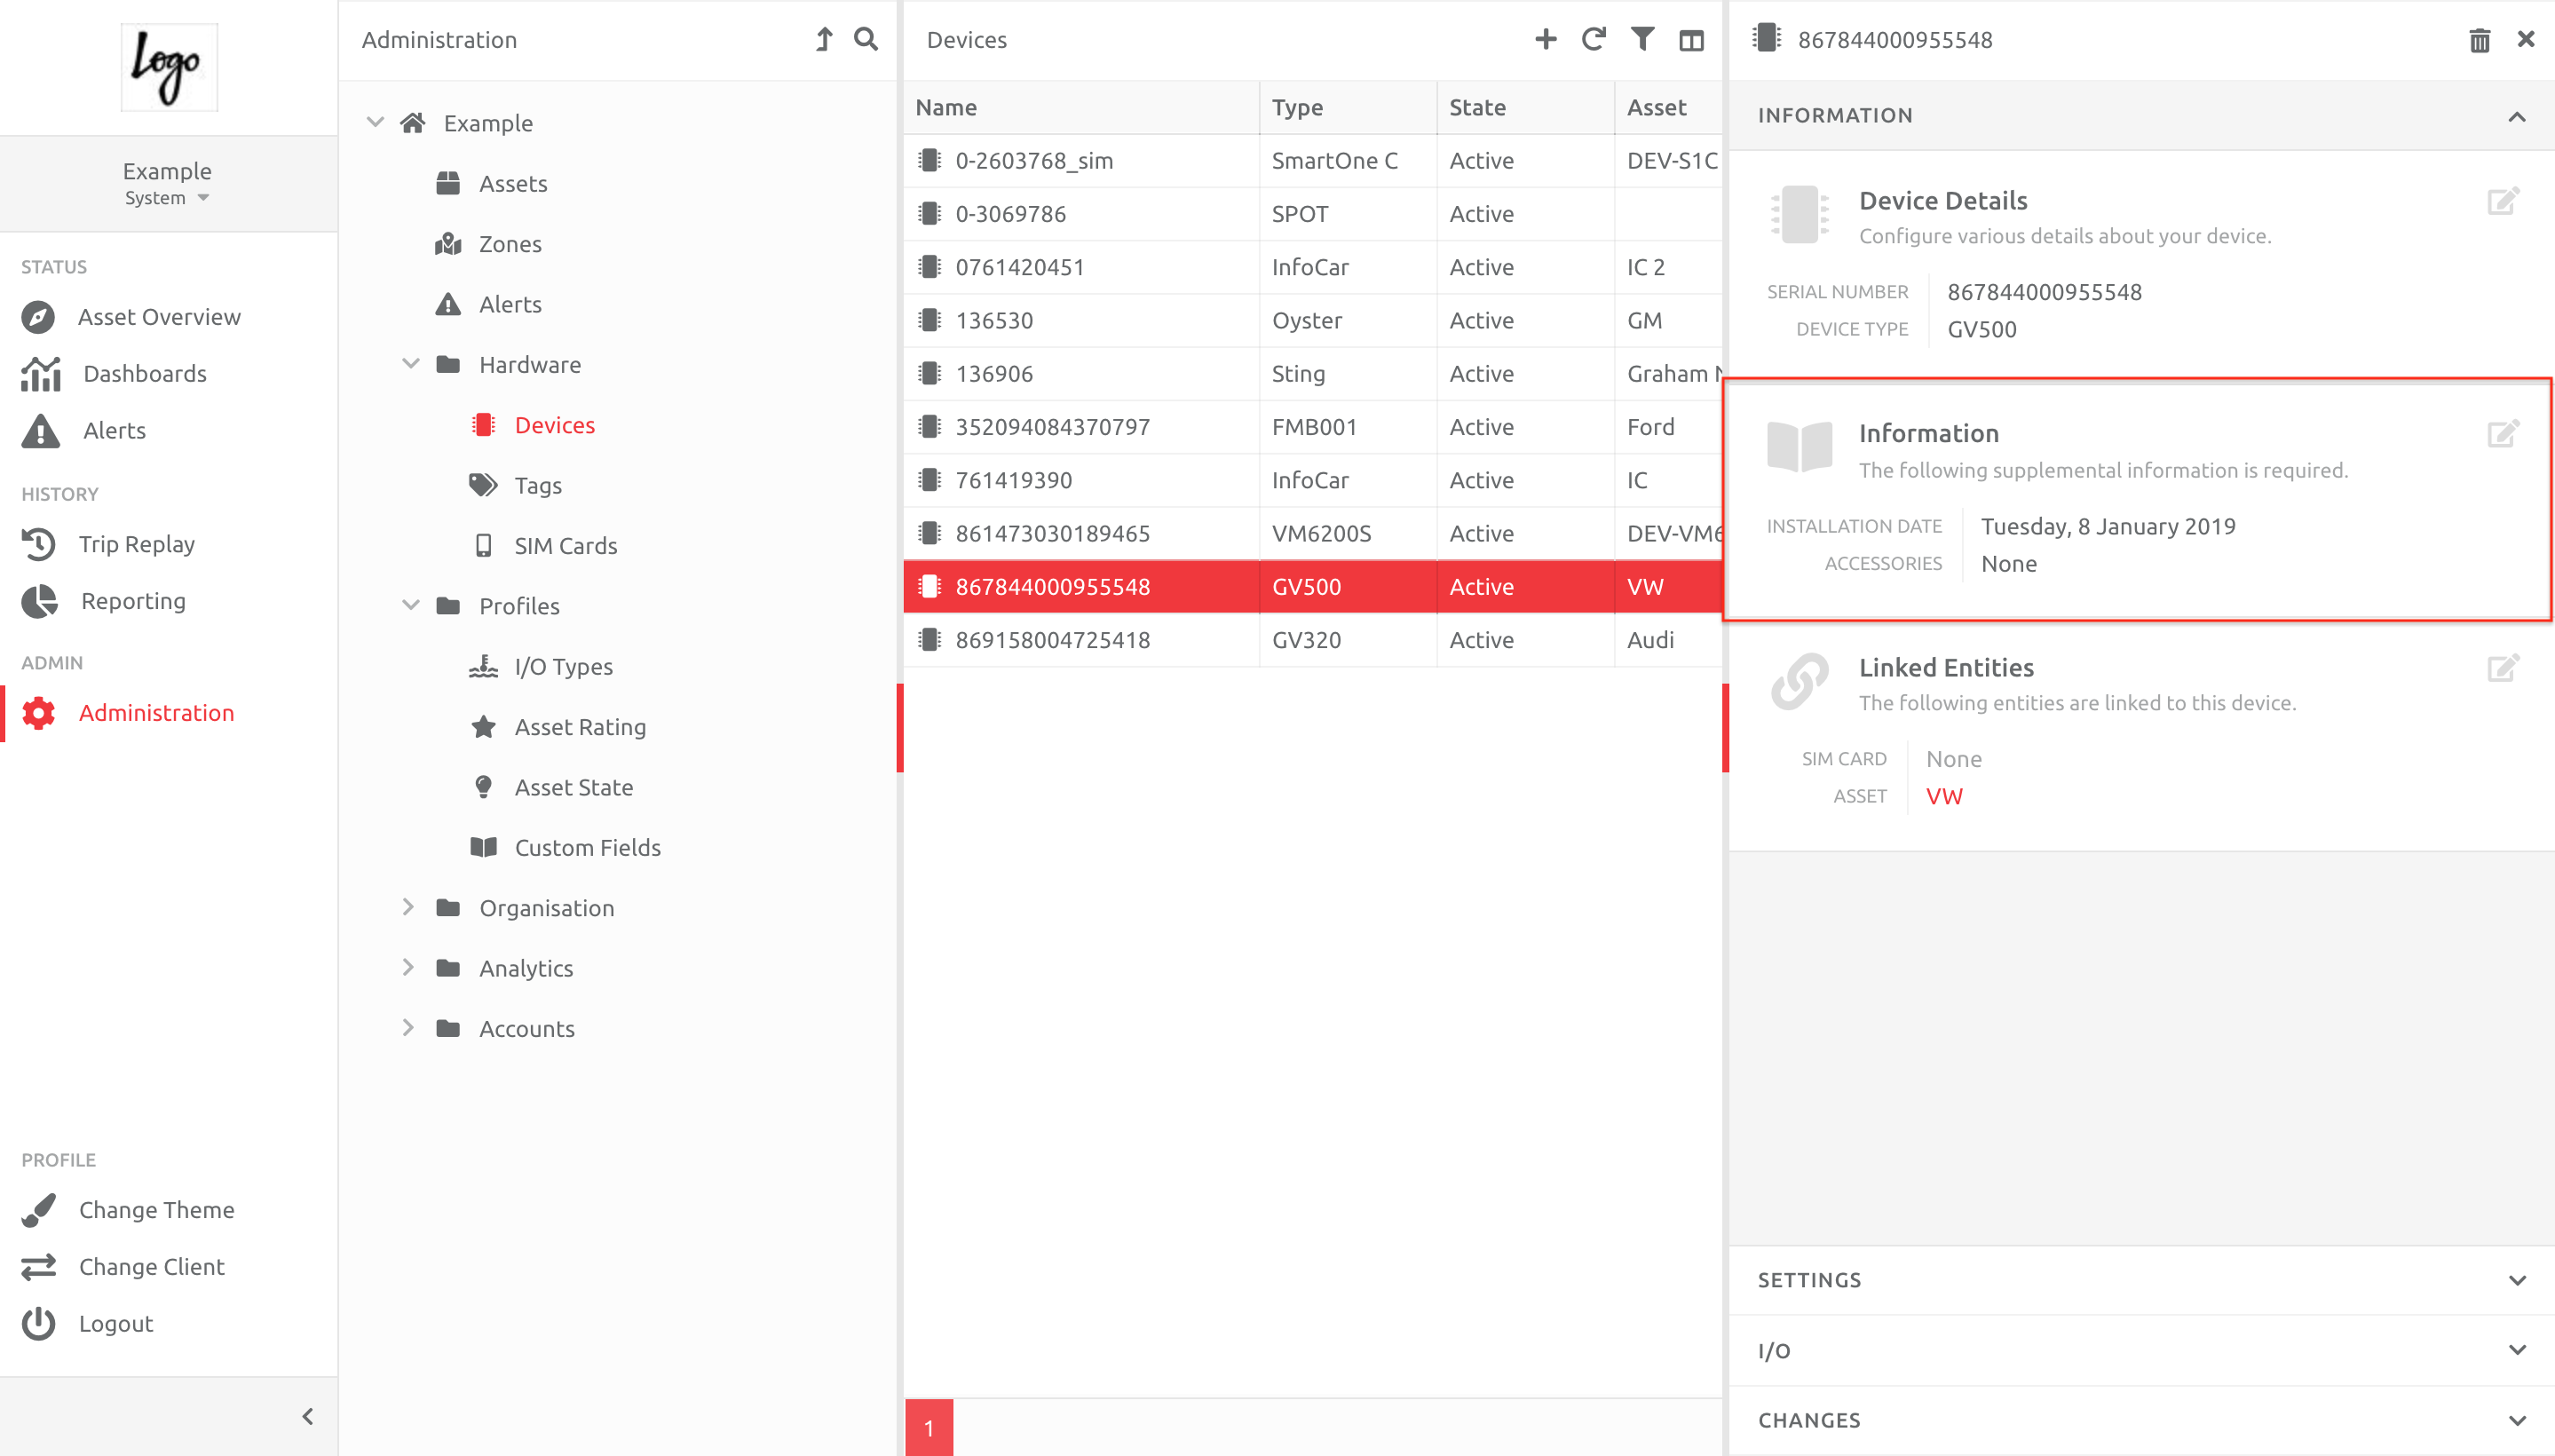Select page 1 in Devices pagination

pos(928,1428)
